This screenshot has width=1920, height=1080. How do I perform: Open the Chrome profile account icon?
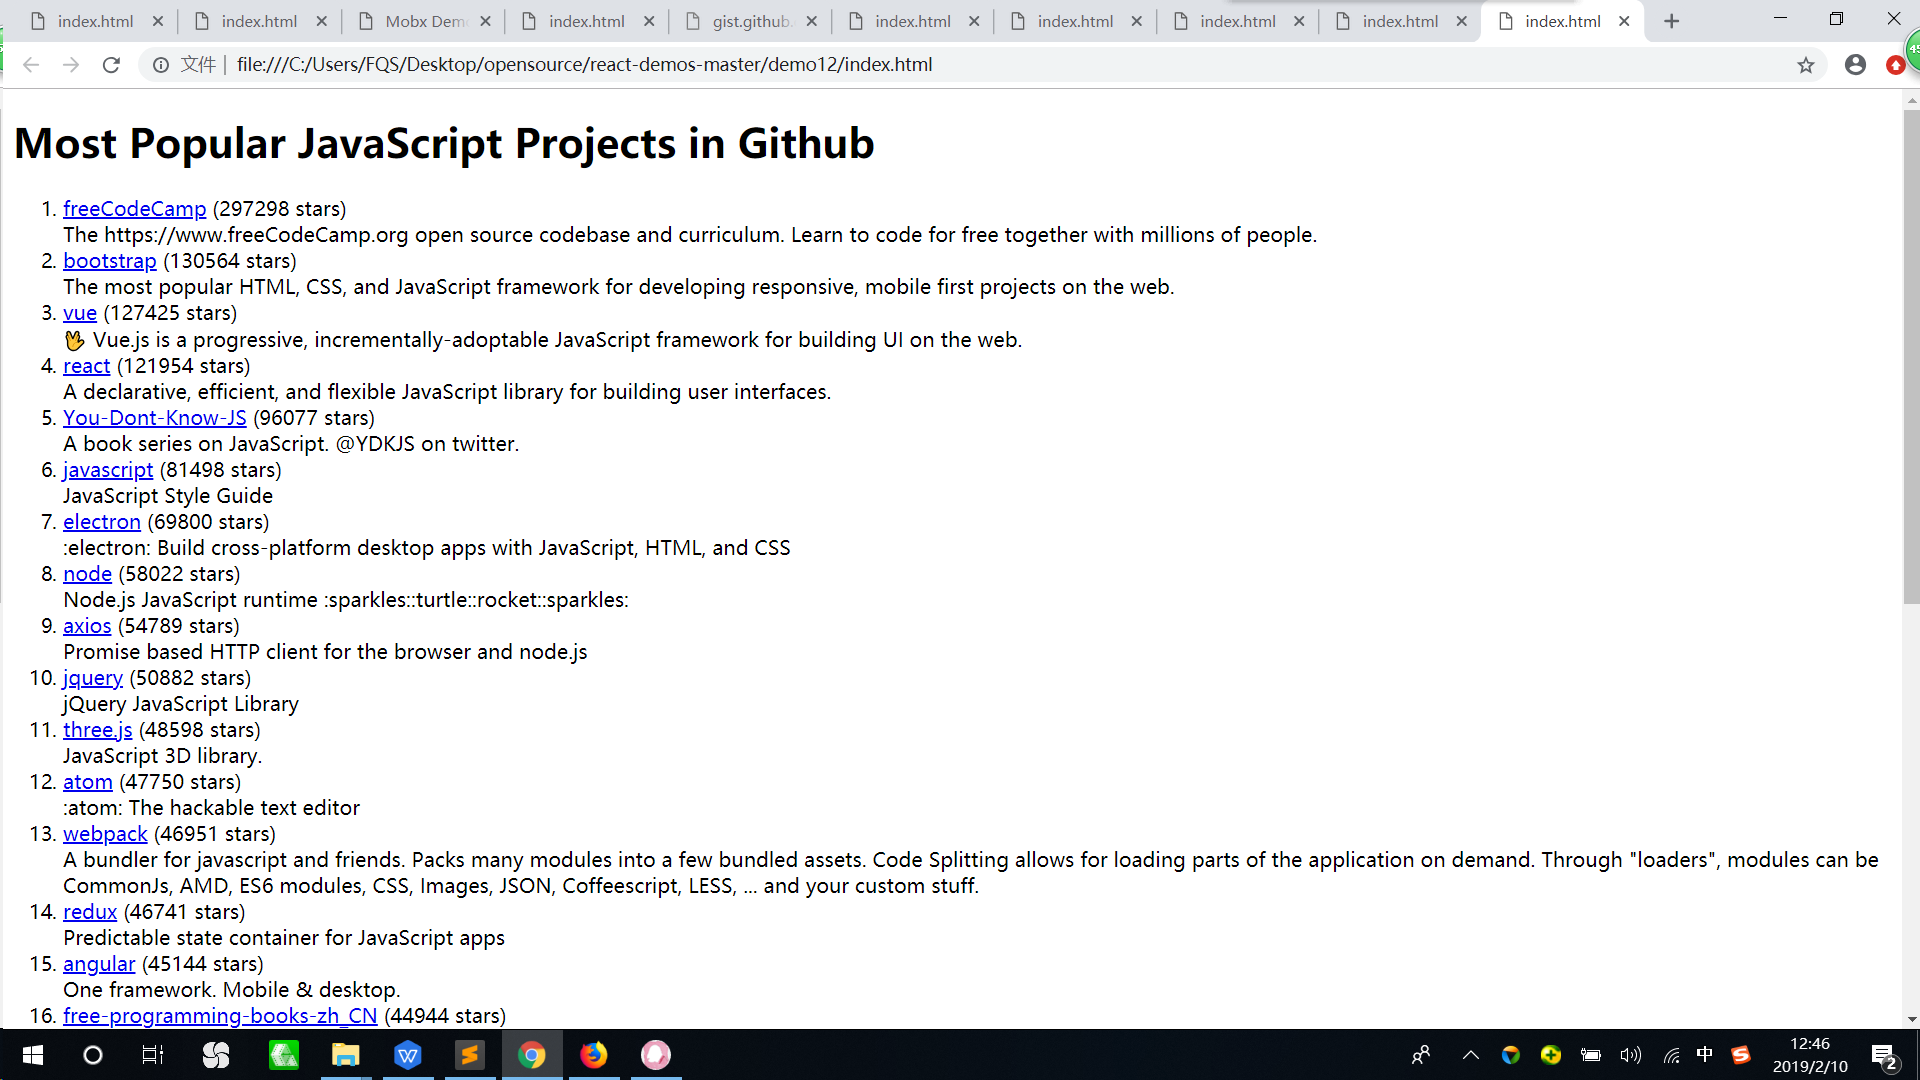(x=1856, y=65)
